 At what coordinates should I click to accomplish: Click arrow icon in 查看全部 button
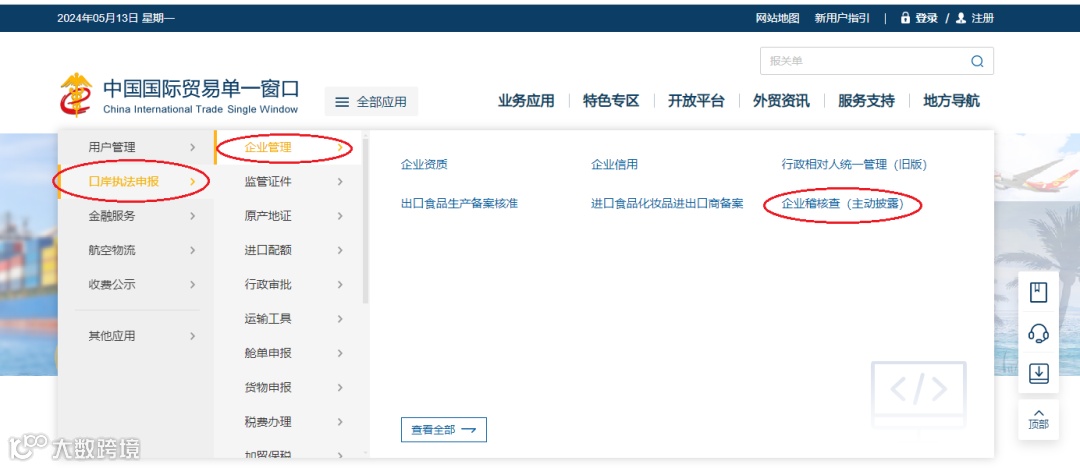[468, 429]
